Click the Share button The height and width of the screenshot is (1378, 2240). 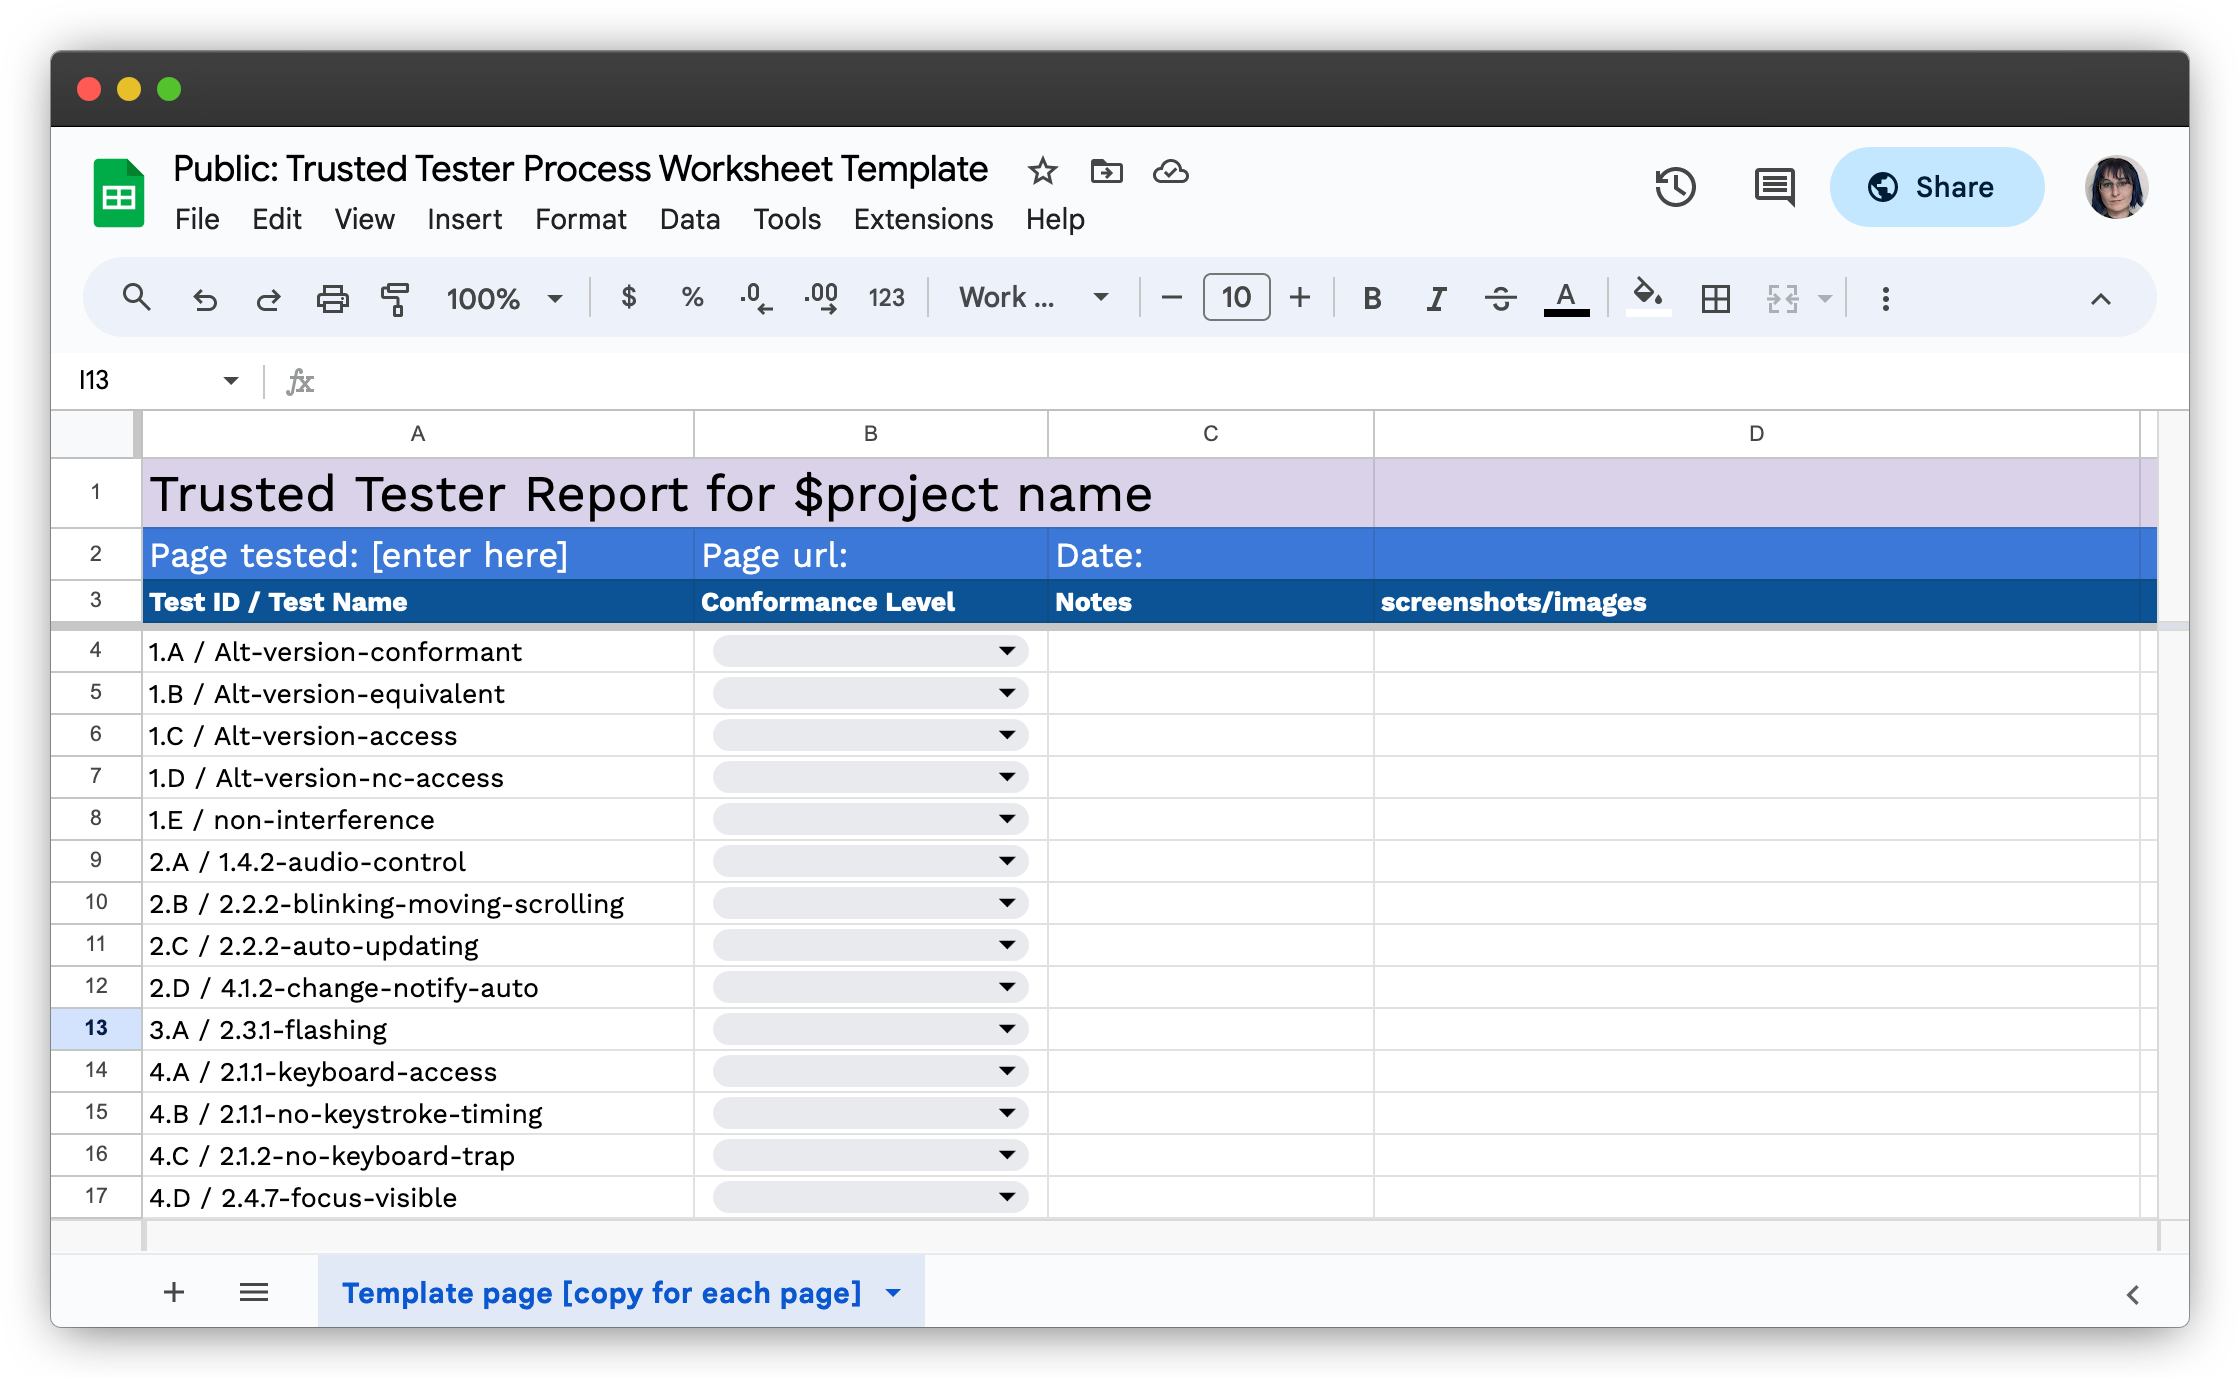coord(1936,187)
